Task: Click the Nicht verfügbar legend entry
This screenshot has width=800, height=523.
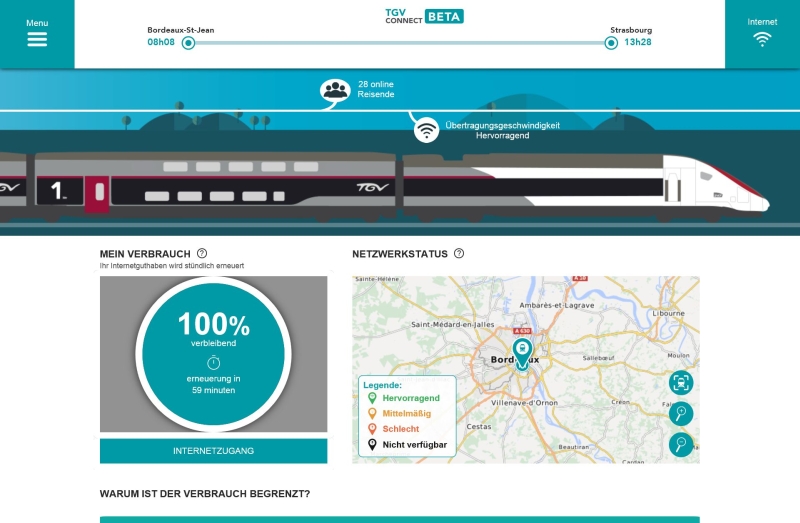Action: coord(413,444)
